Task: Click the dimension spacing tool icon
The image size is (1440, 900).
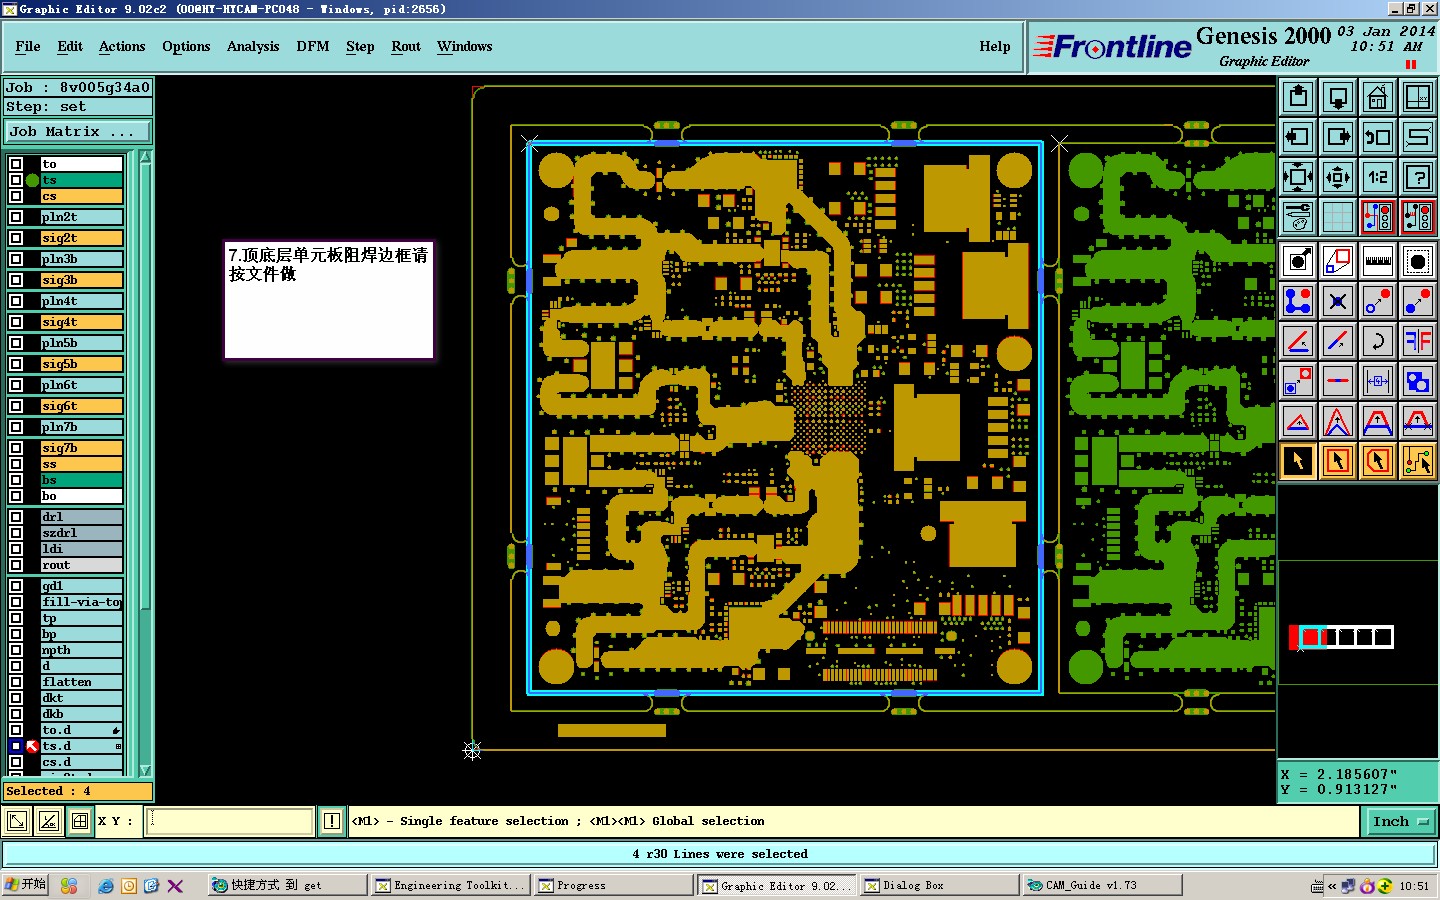Action: click(x=1378, y=381)
